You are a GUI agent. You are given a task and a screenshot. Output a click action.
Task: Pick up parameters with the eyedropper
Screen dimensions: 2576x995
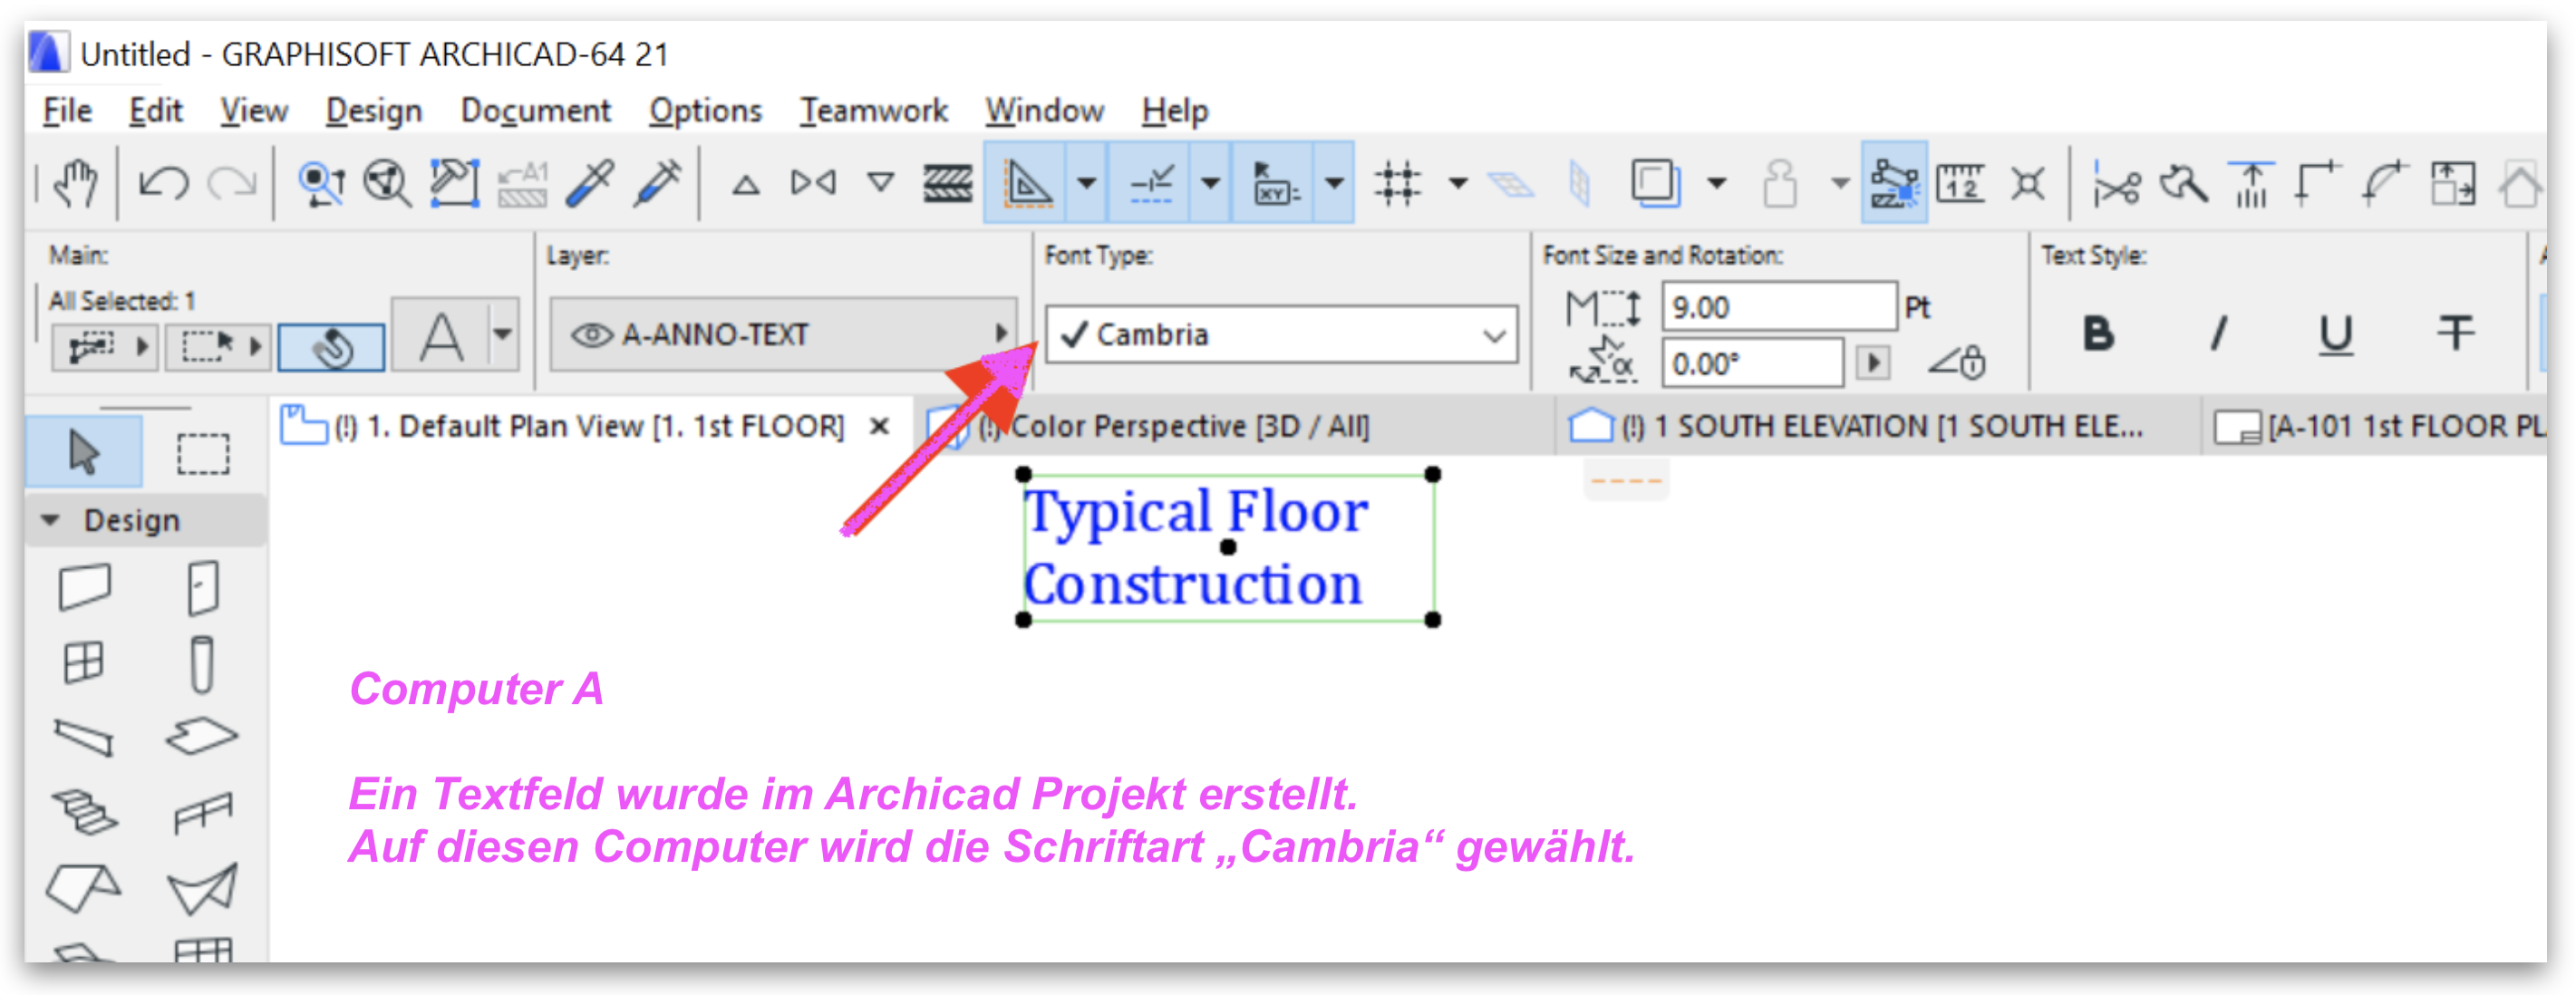point(590,183)
